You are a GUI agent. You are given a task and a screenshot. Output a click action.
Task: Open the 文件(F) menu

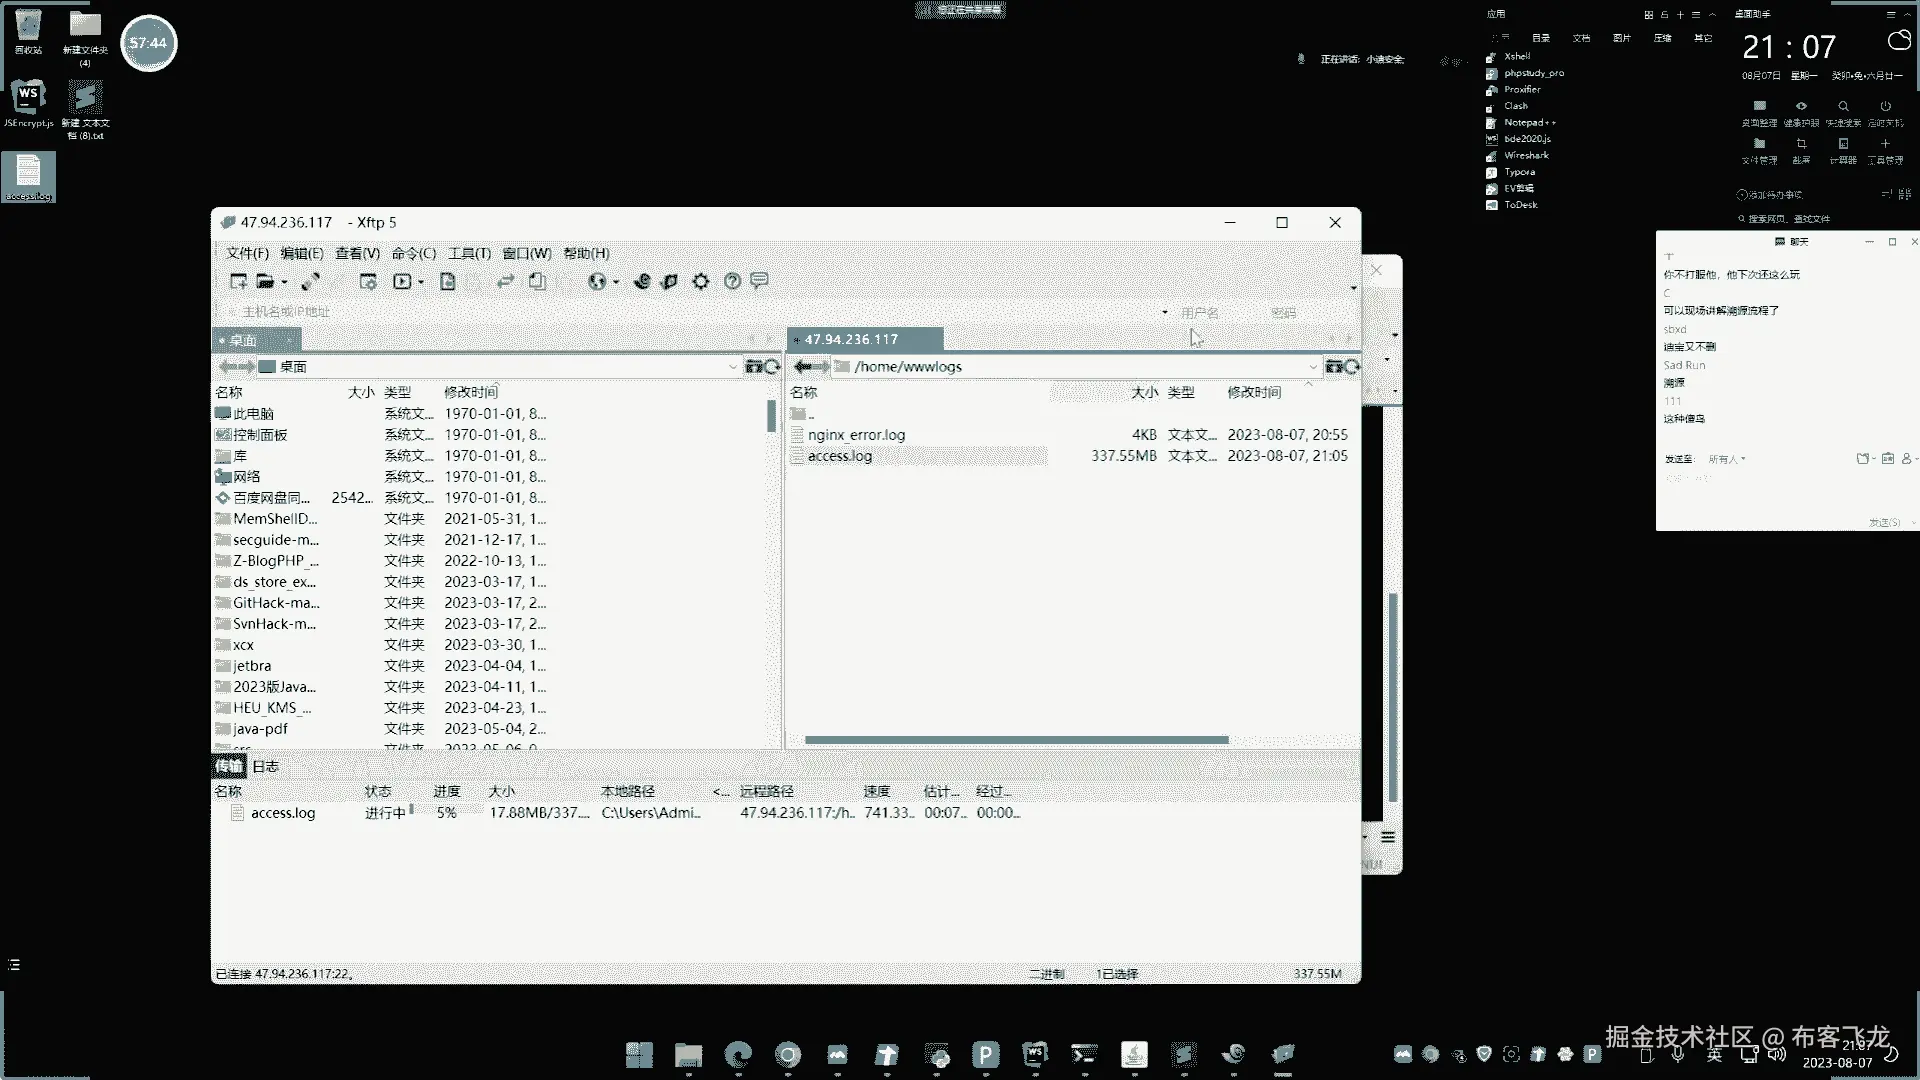tap(247, 253)
